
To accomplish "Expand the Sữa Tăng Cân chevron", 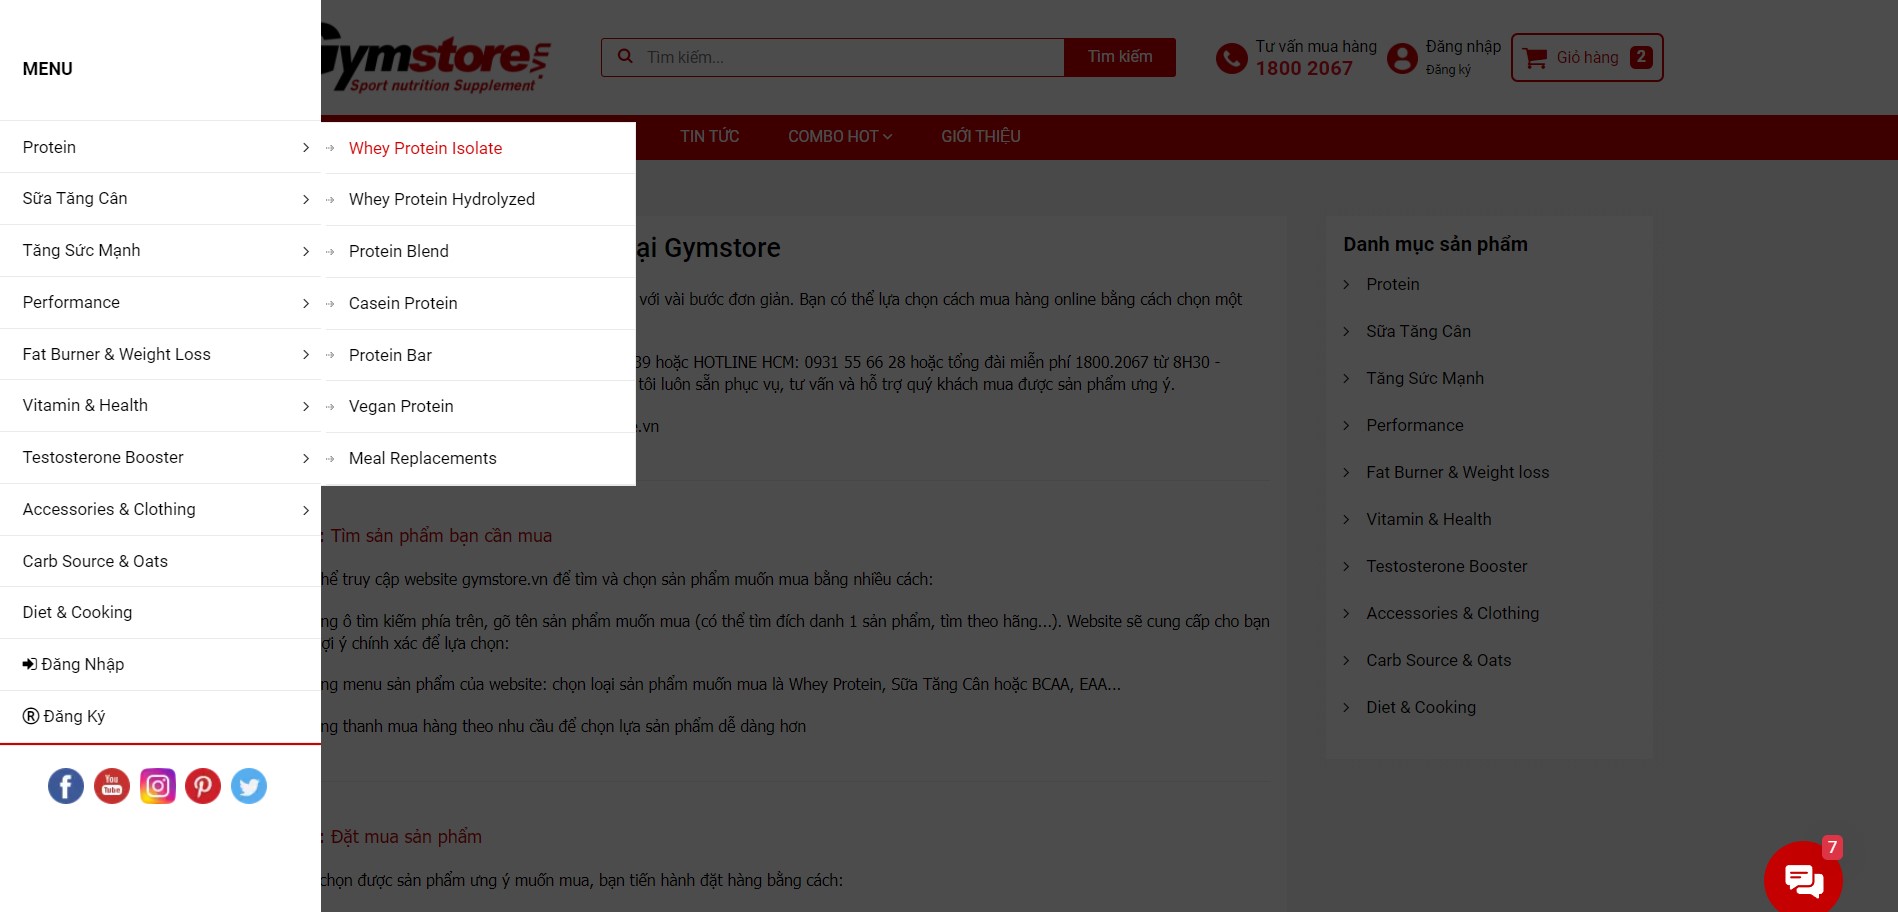I will point(306,199).
